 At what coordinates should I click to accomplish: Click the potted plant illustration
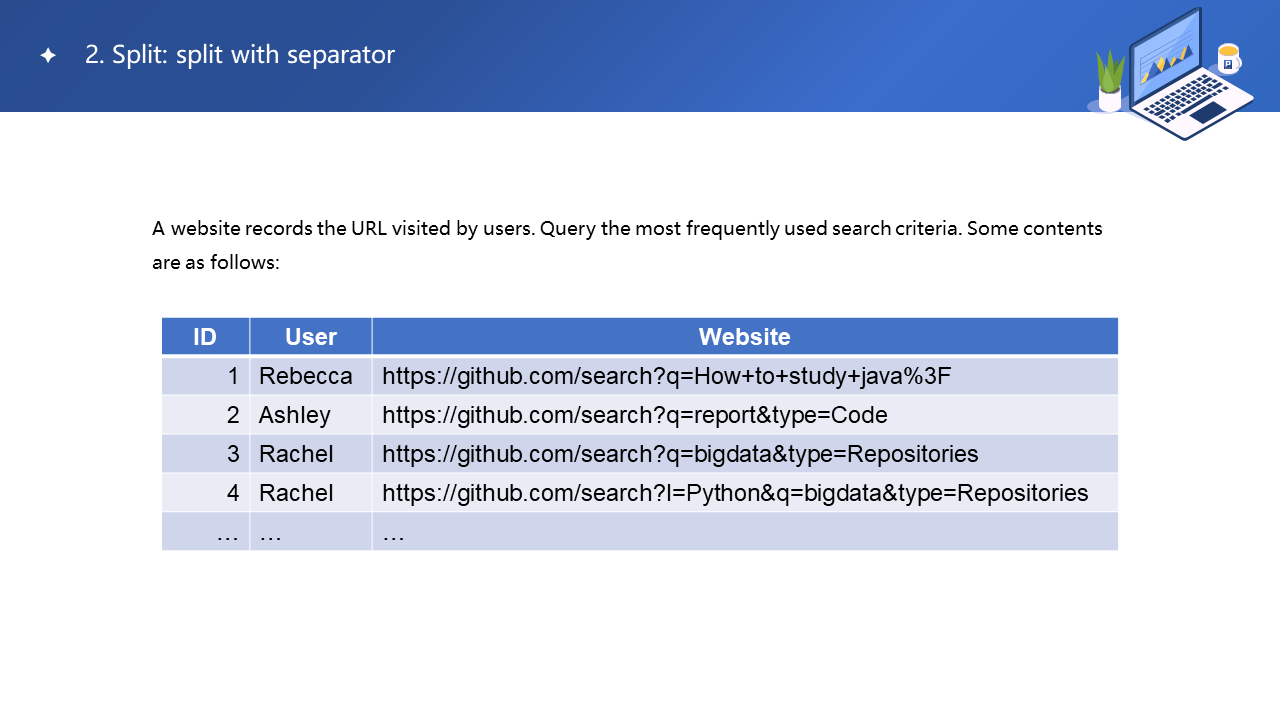click(x=1109, y=82)
